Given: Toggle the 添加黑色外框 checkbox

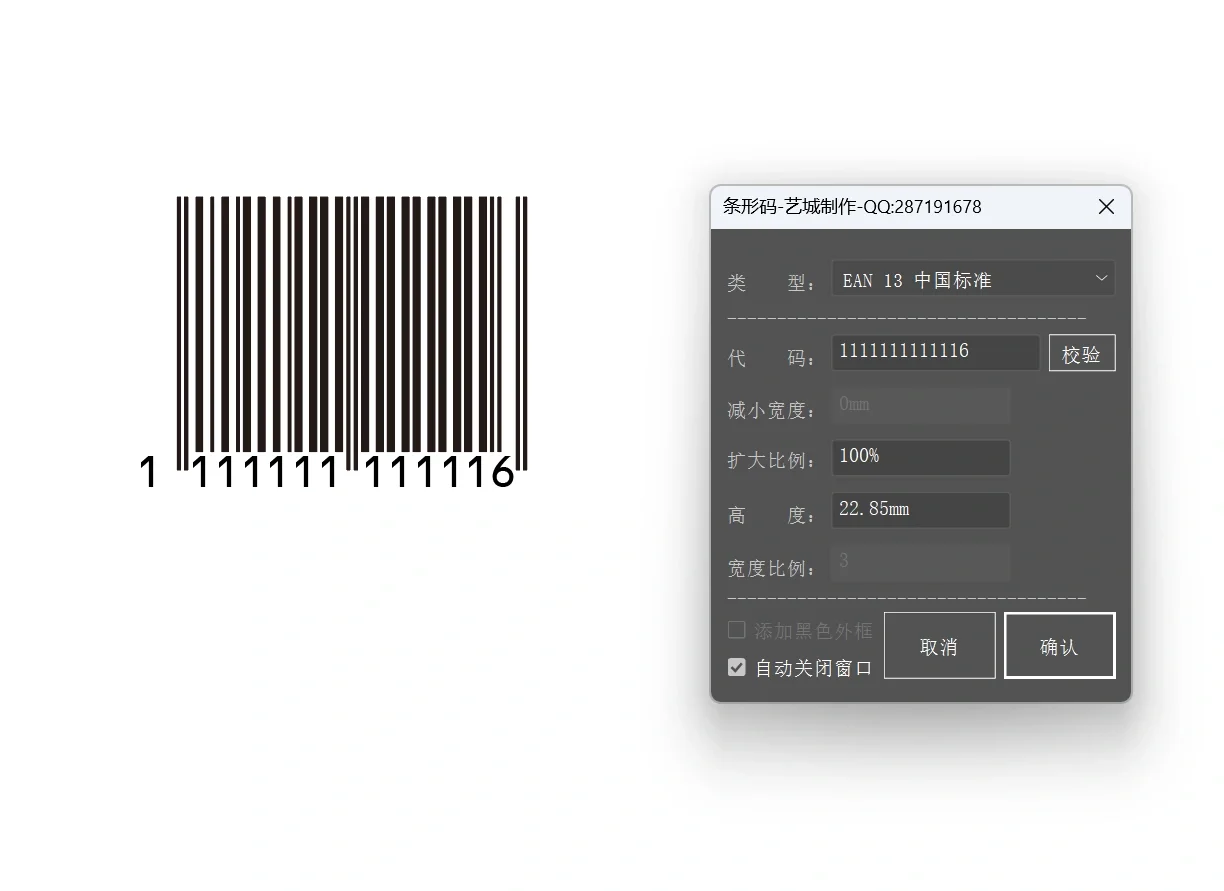Looking at the screenshot, I should [x=737, y=630].
